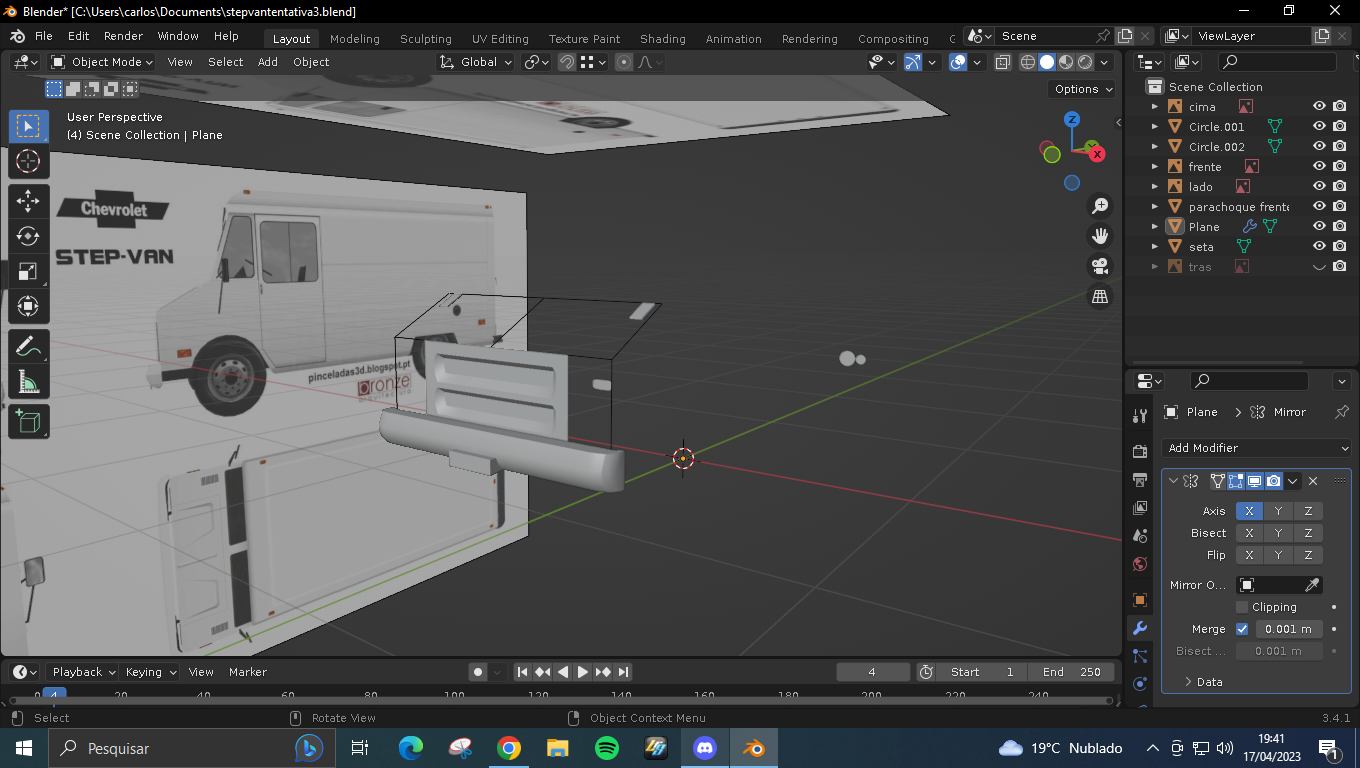The image size is (1360, 768).
Task: Remove the Mirror modifier with the X button
Action: click(x=1313, y=481)
